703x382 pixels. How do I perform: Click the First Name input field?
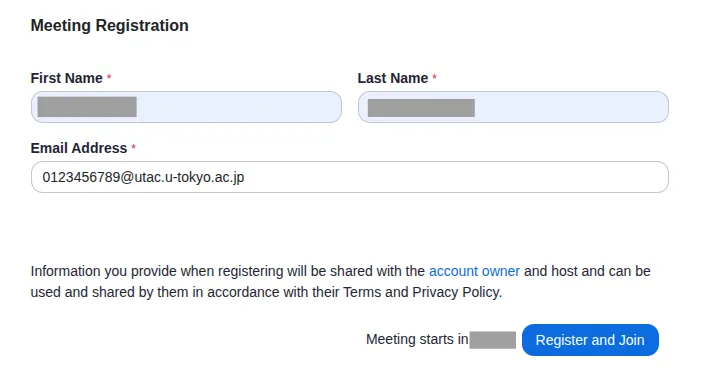coord(186,107)
